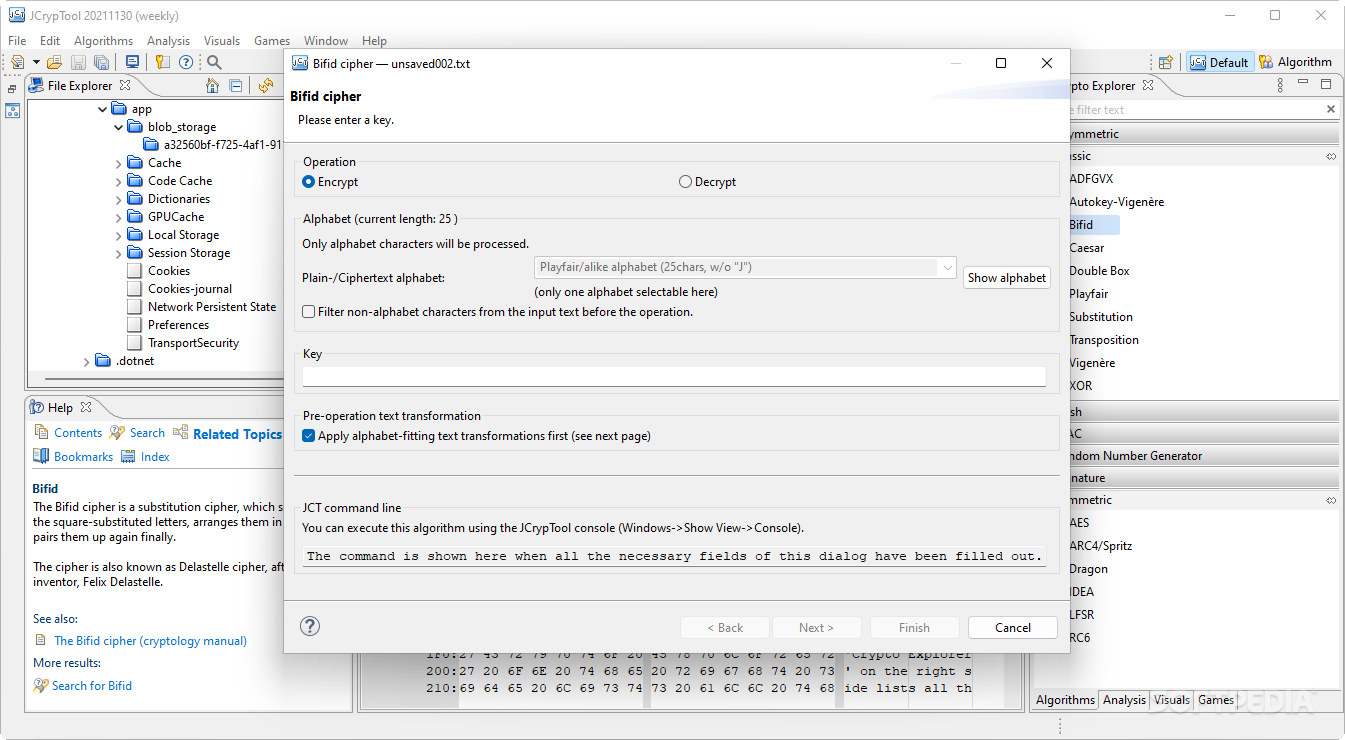Screen dimensions: 1345x740
Task: Select Playfair in the Crypto Explorer list
Action: click(x=1088, y=294)
